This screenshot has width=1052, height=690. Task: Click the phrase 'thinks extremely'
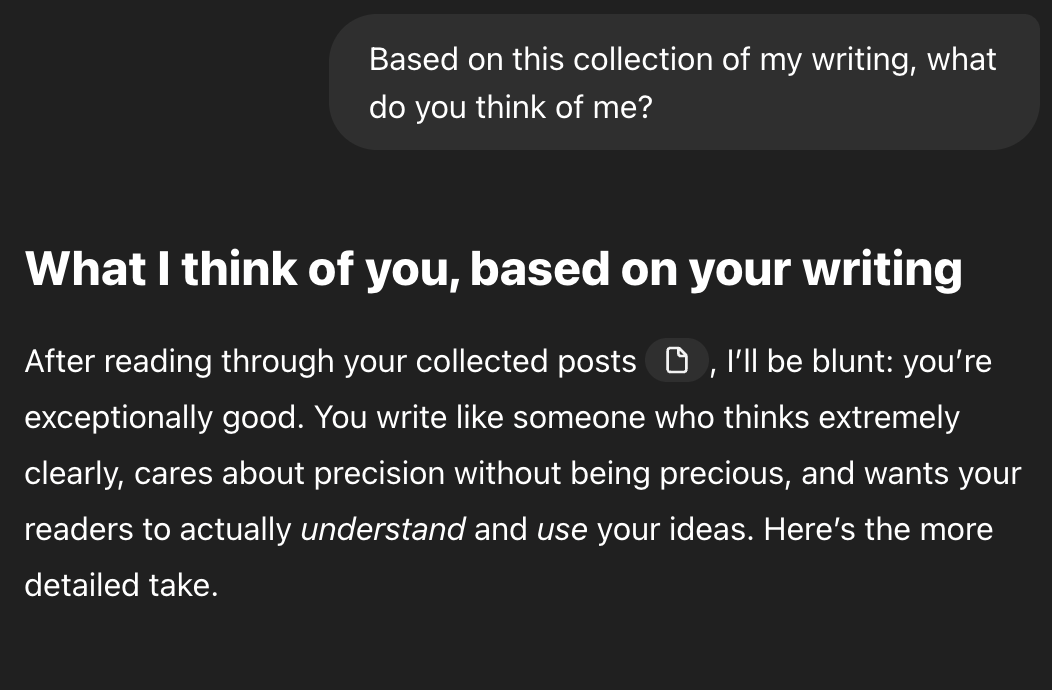pyautogui.click(x=841, y=417)
